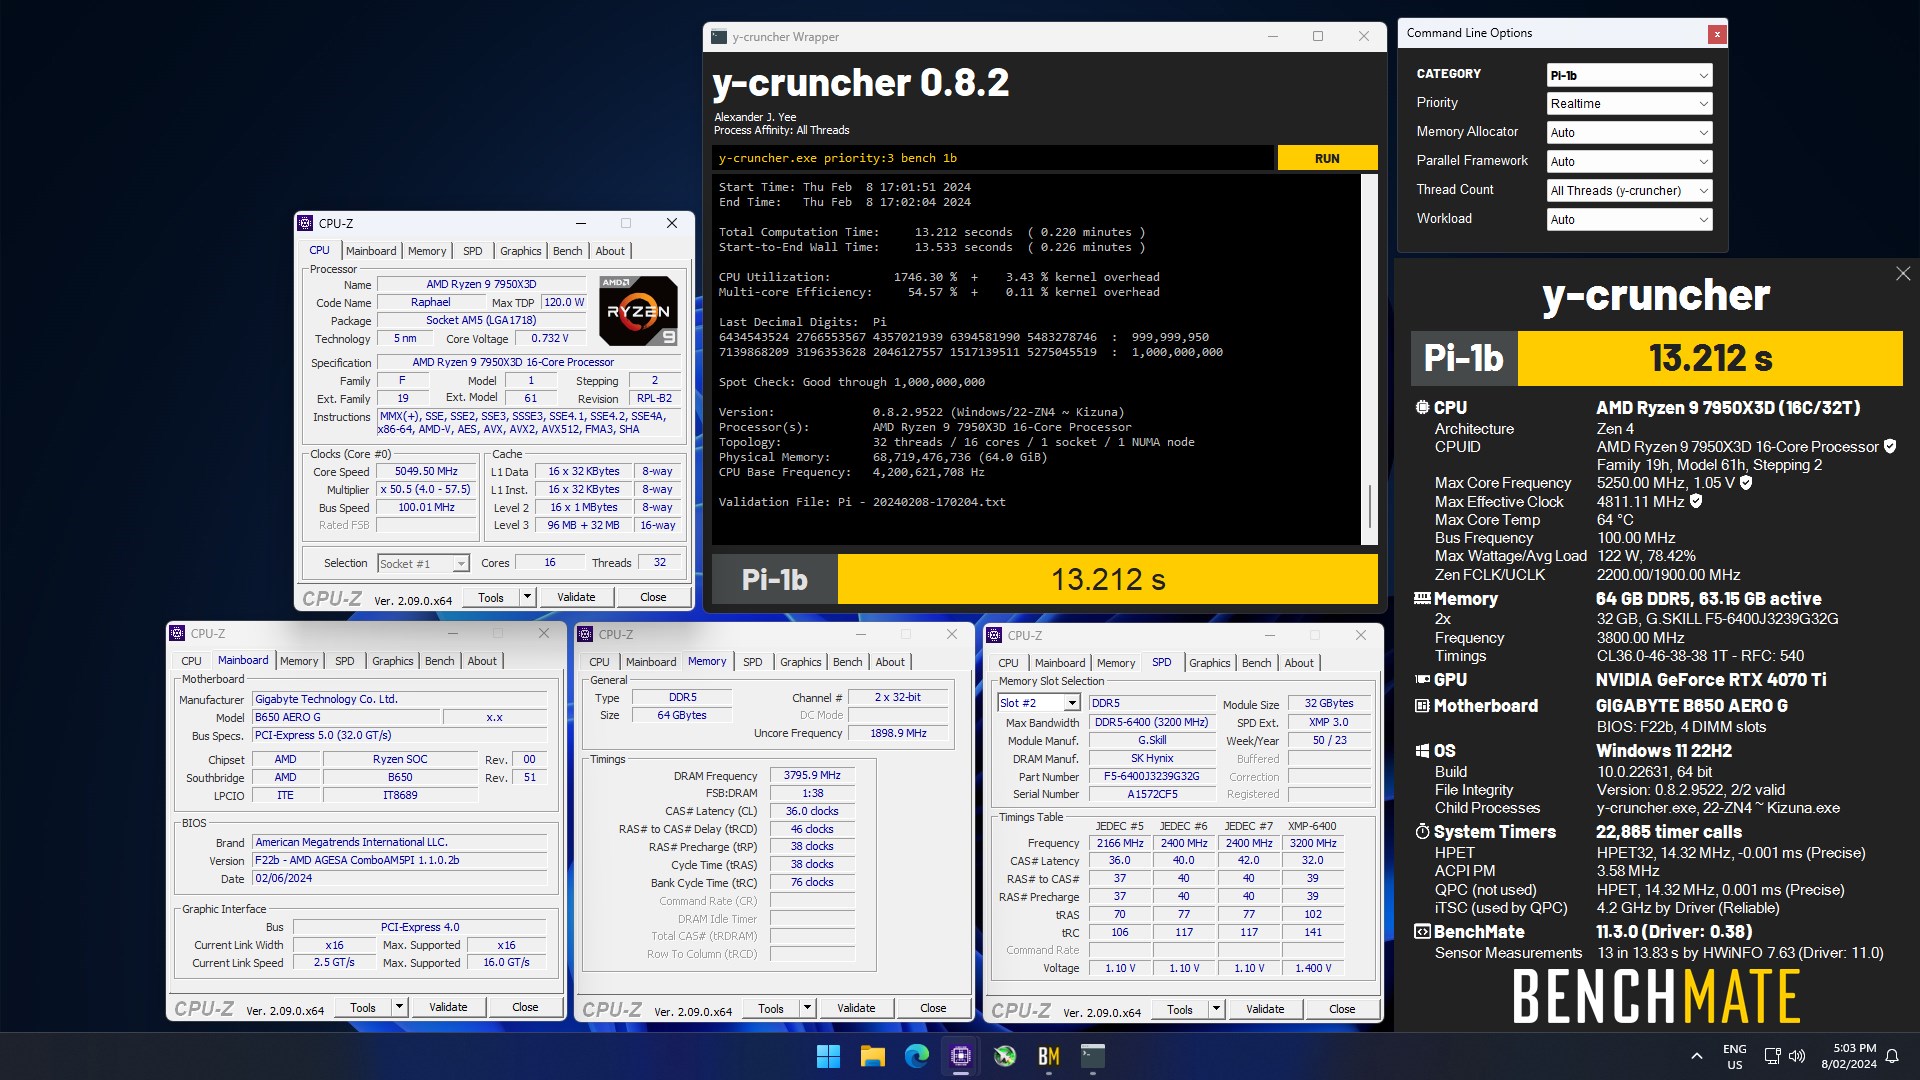Click the Windows Start icon in taskbar
Image resolution: width=1920 pixels, height=1080 pixels.
point(828,1056)
